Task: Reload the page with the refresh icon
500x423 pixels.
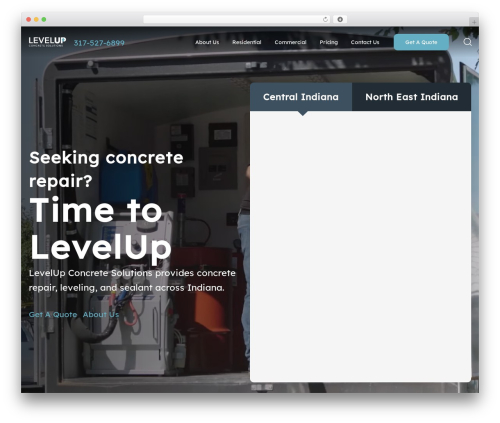Action: click(325, 19)
